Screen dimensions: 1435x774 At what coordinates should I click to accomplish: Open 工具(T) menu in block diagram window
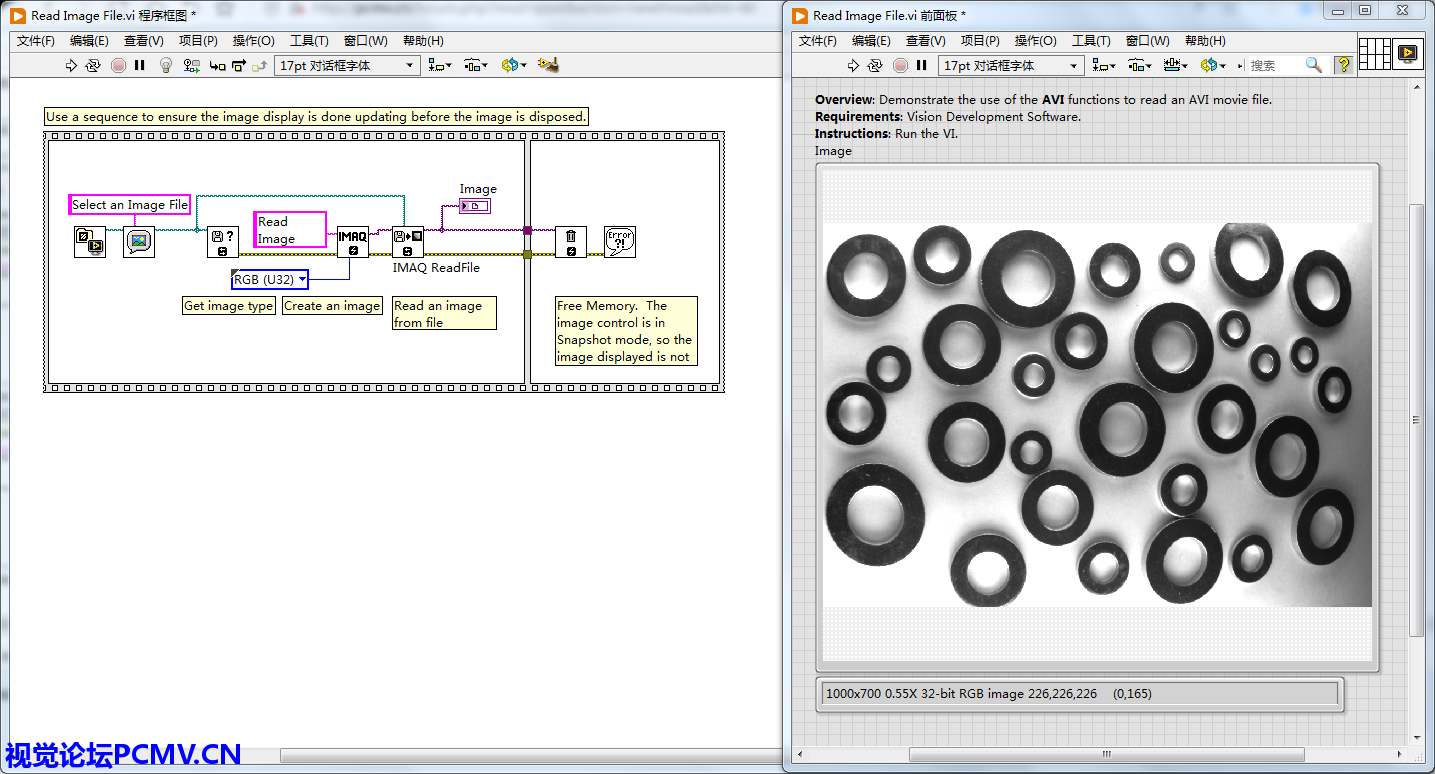click(309, 41)
